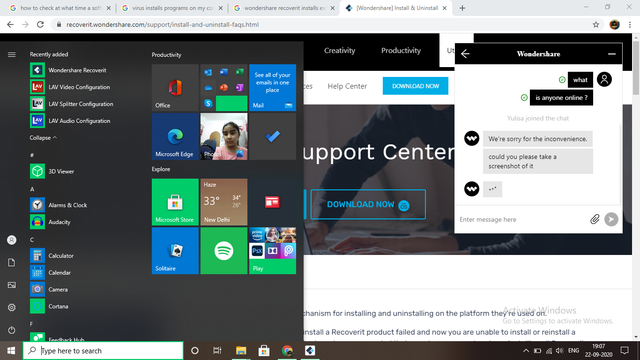Minimize the Wondershare chat widget
Image resolution: width=640 pixels, height=360 pixels.
(611, 54)
